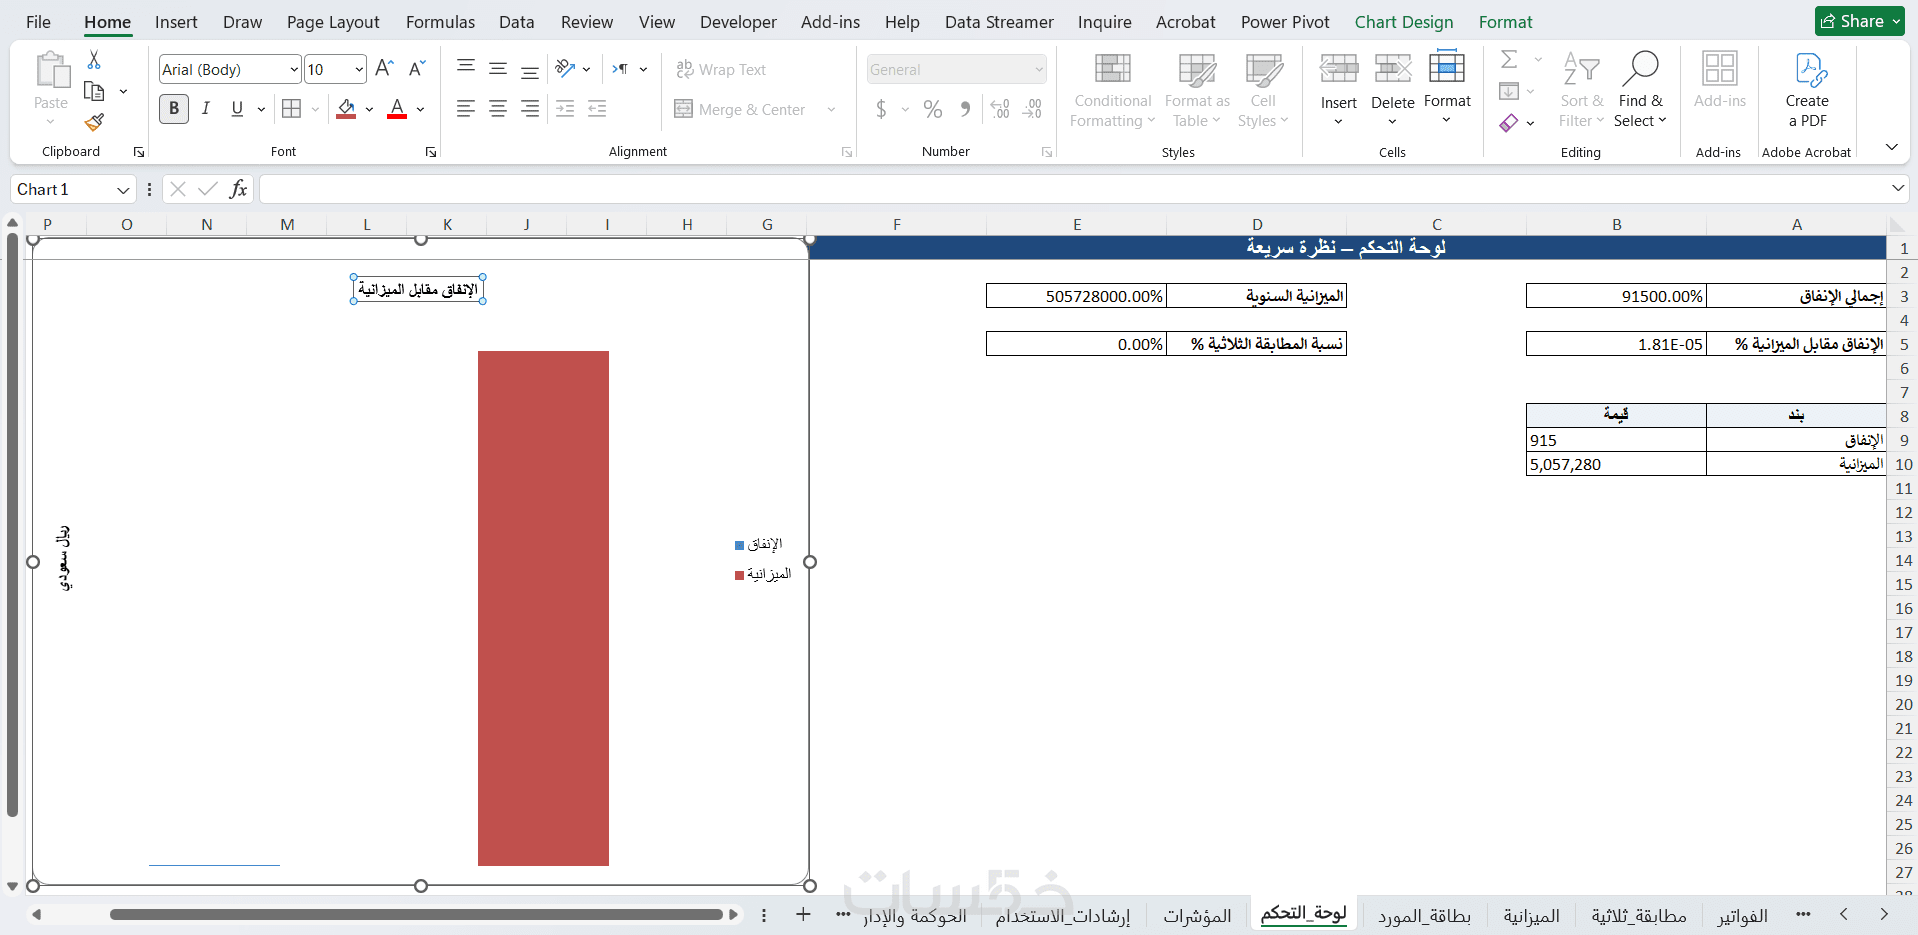Screen dimensions: 1918x935
Task: Click the horizontal scrollbar thumb
Action: click(x=416, y=914)
